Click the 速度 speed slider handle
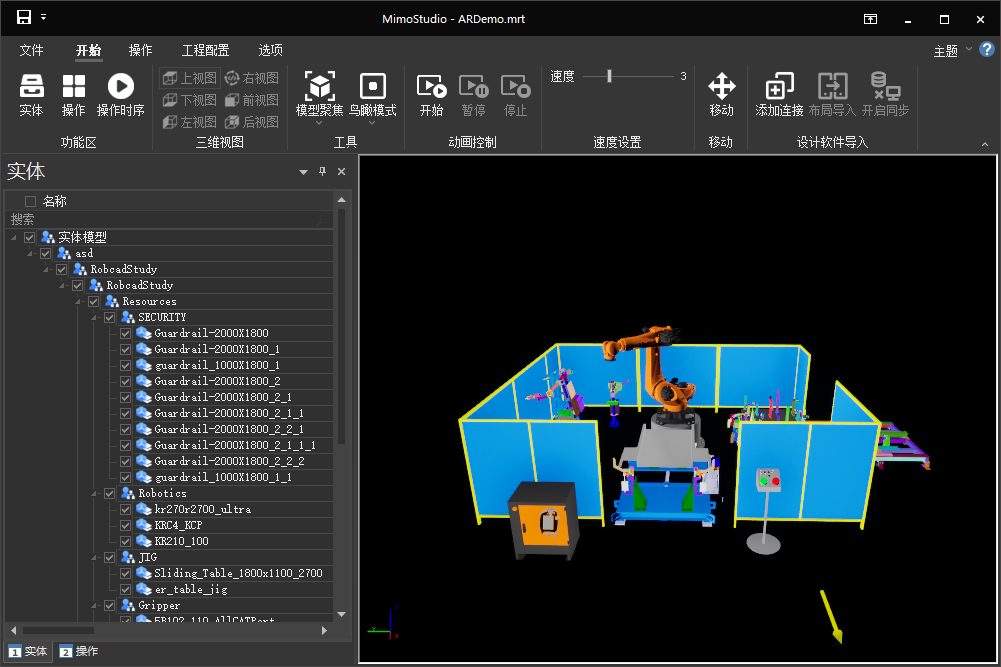Screen dimensions: 1001x667 pos(609,76)
